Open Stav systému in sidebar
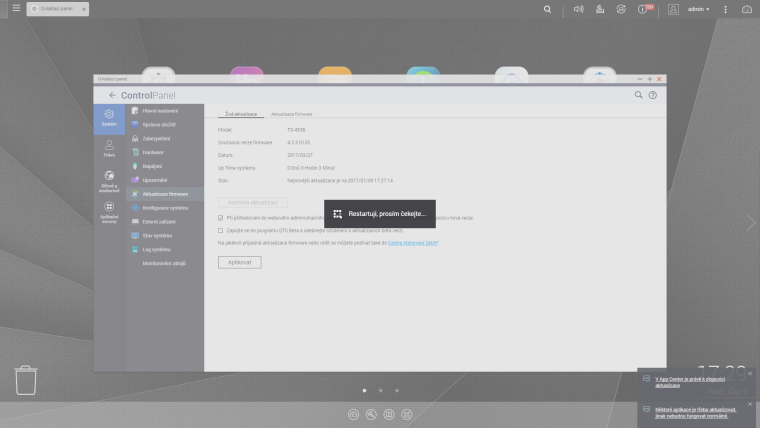760x428 pixels. (165, 236)
